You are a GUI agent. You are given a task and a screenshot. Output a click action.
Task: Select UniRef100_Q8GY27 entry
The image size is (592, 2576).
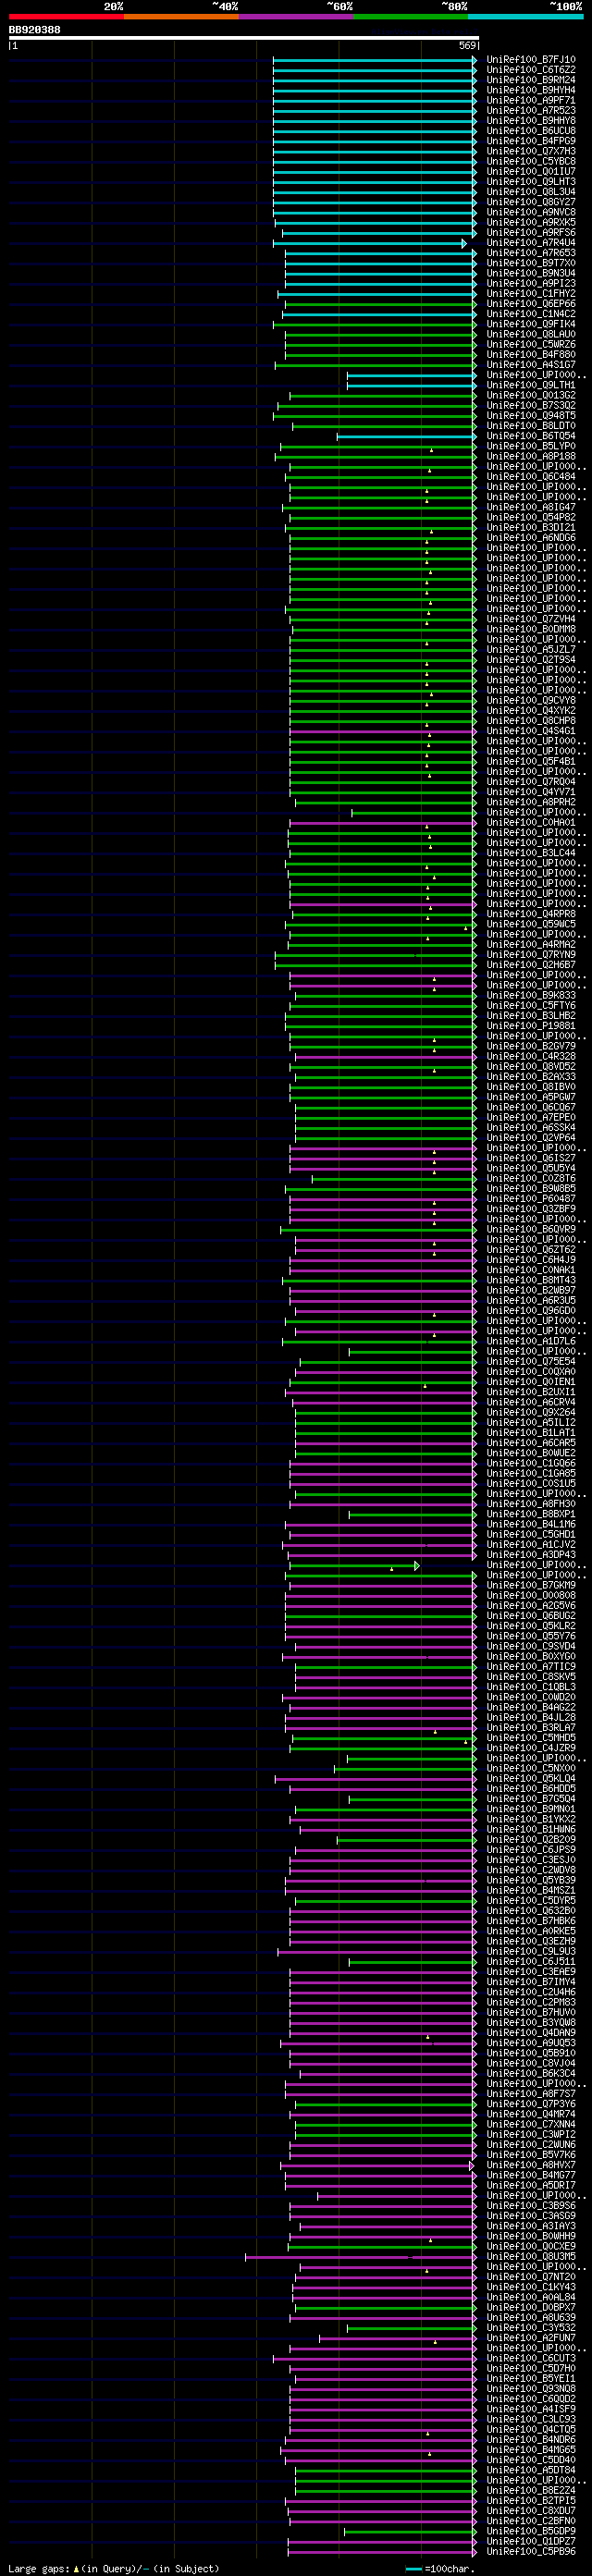point(531,202)
